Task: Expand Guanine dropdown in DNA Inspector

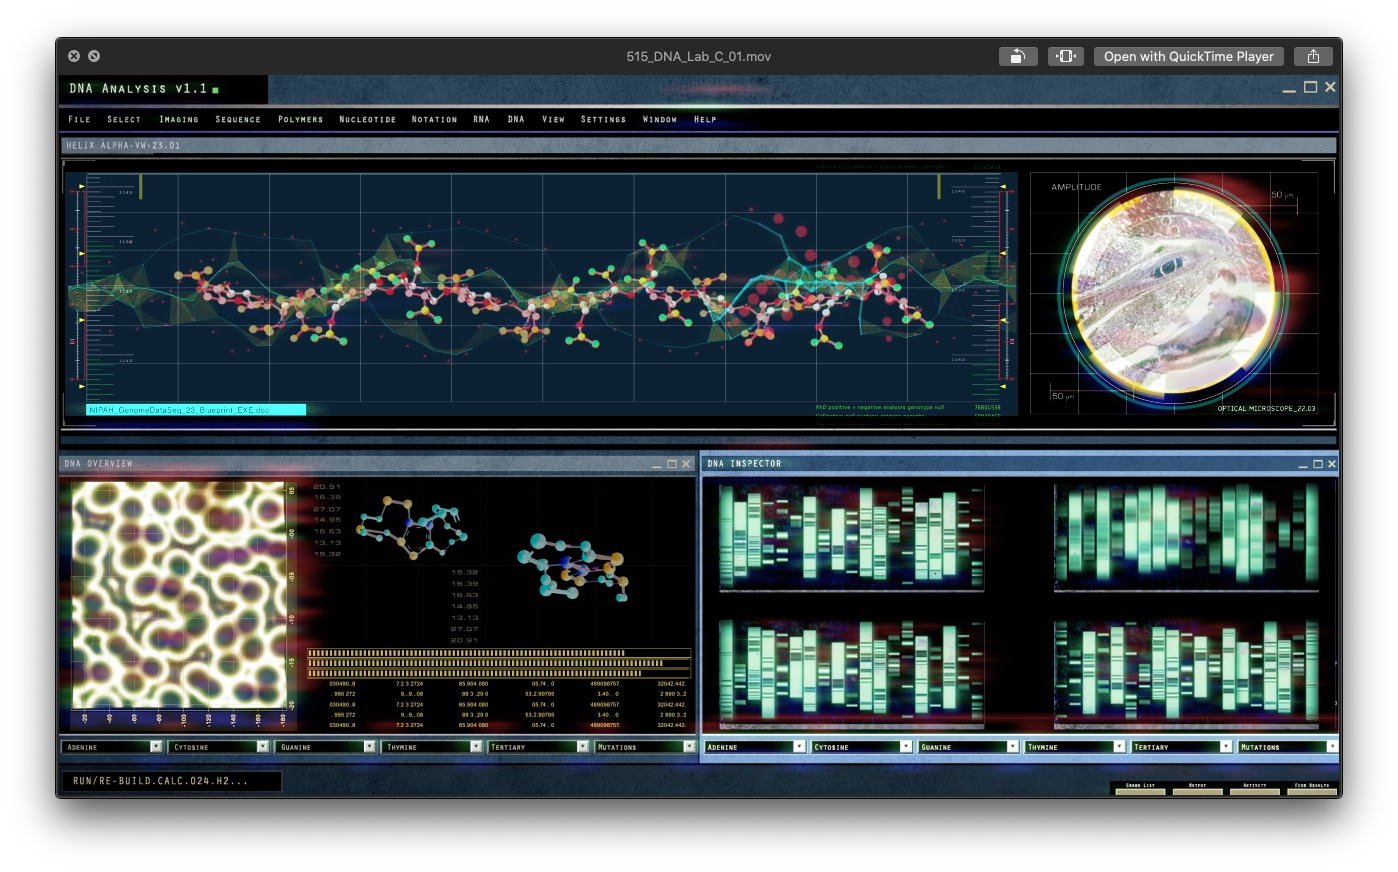Action: [1012, 747]
